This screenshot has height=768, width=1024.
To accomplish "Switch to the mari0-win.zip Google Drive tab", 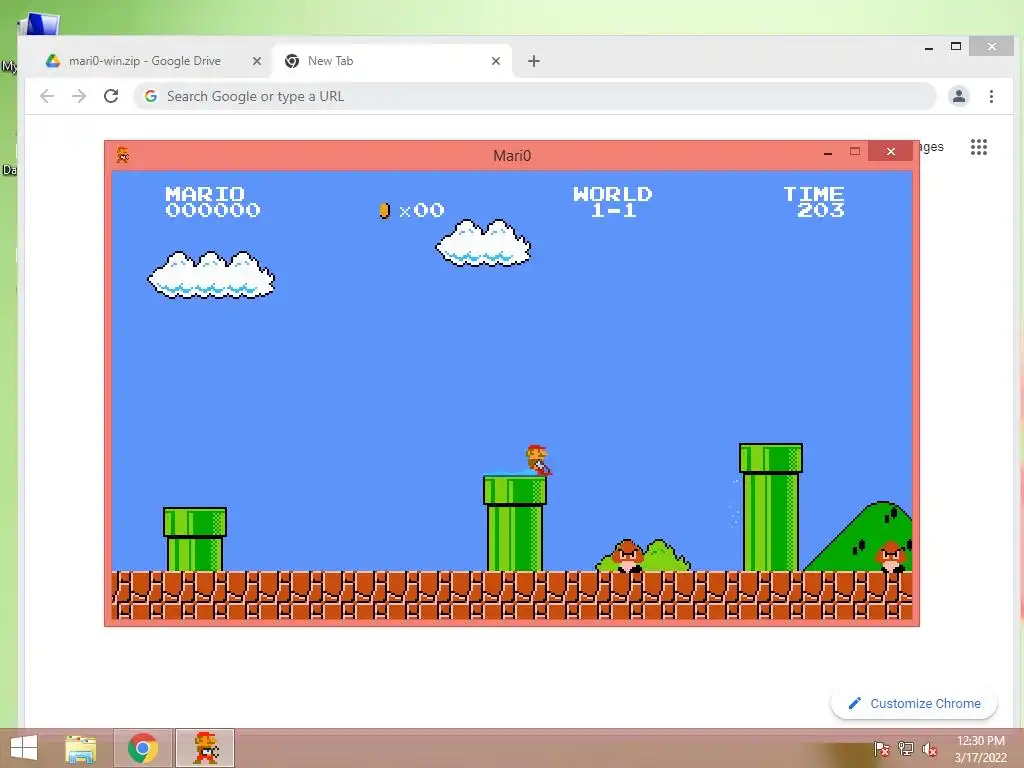I will coord(145,61).
